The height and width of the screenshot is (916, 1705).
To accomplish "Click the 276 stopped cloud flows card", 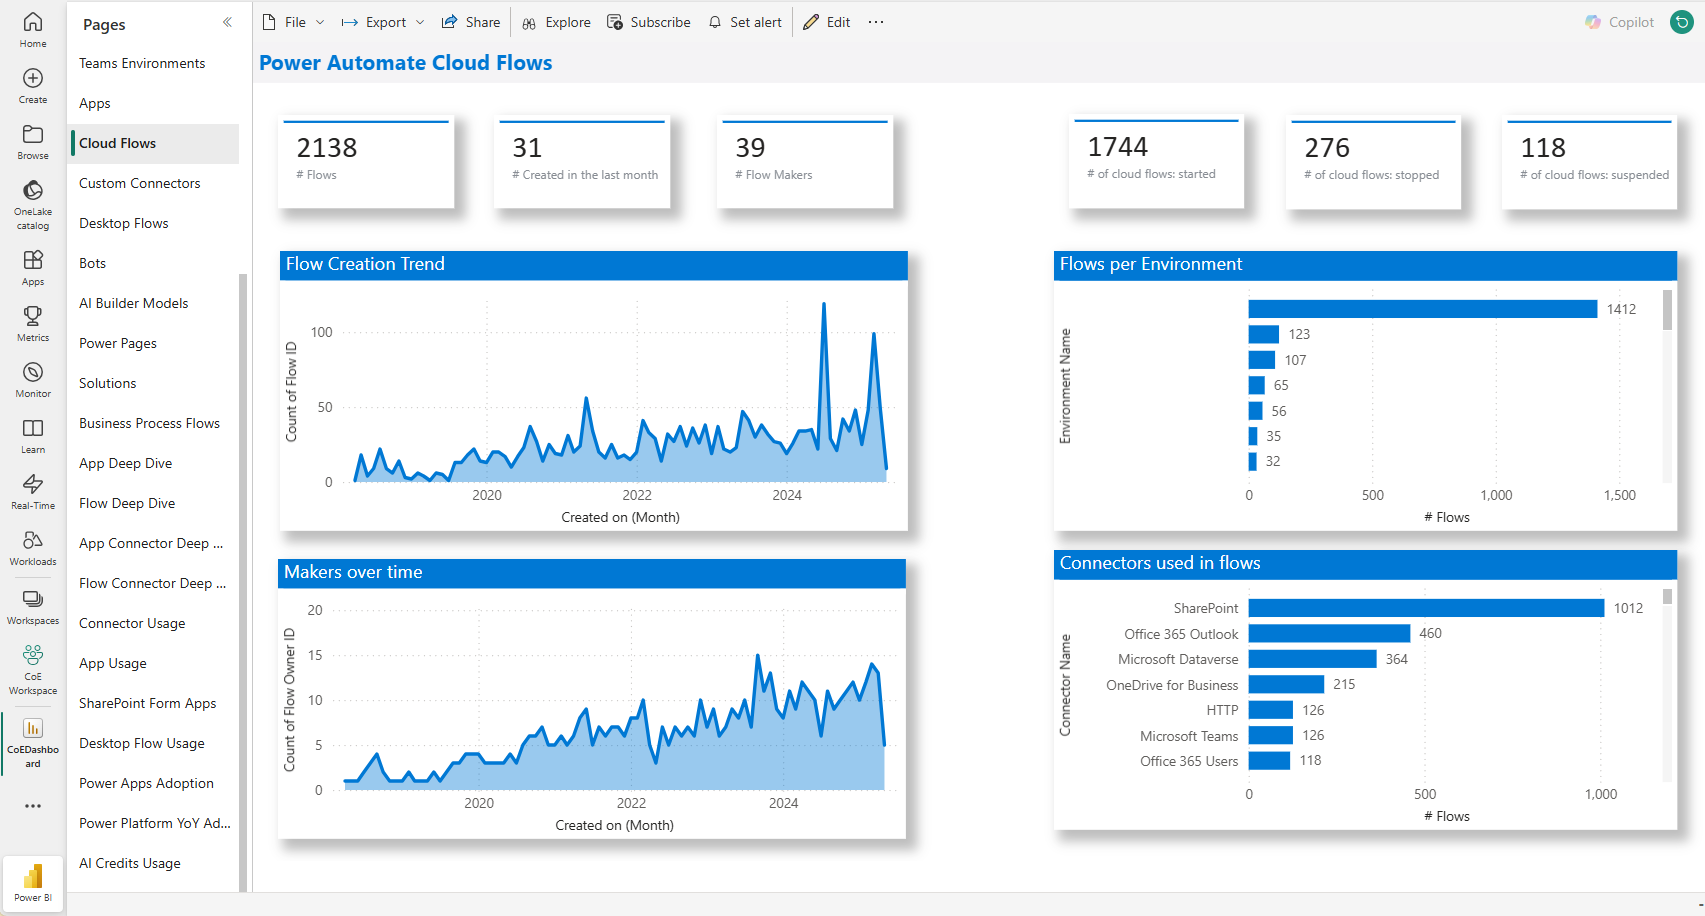I will click(1373, 163).
